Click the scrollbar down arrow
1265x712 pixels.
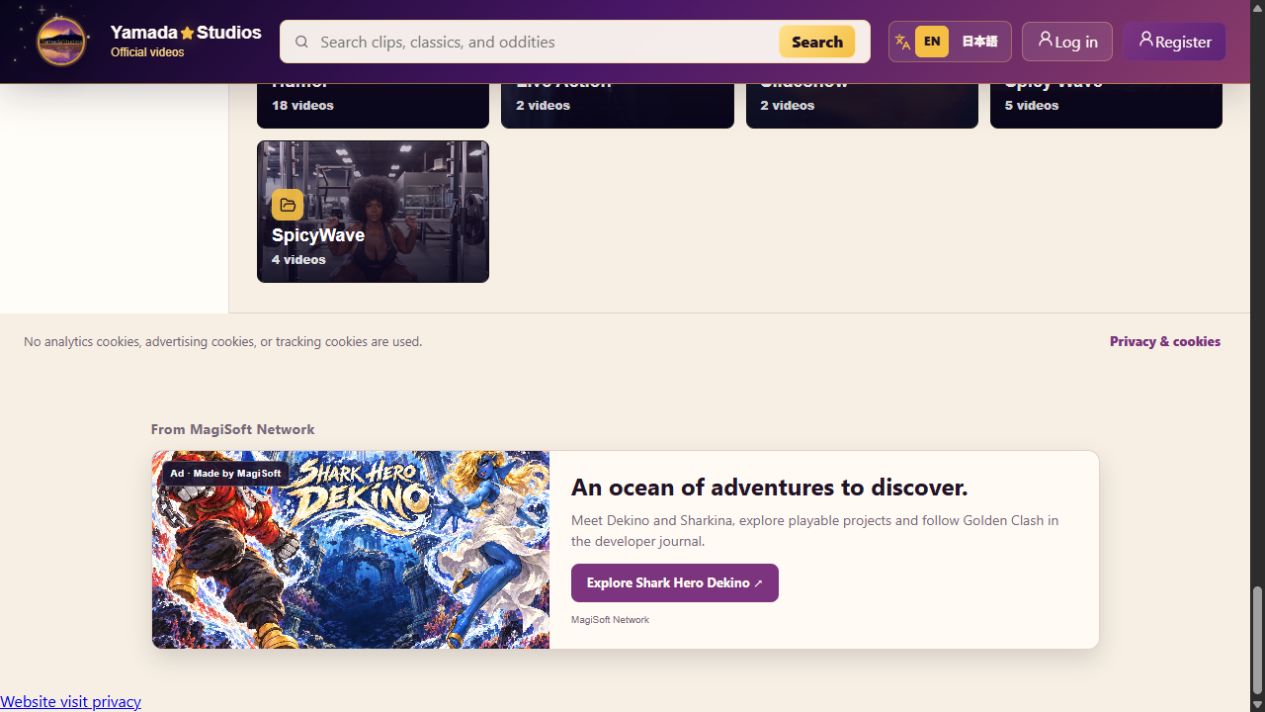pos(1257,704)
